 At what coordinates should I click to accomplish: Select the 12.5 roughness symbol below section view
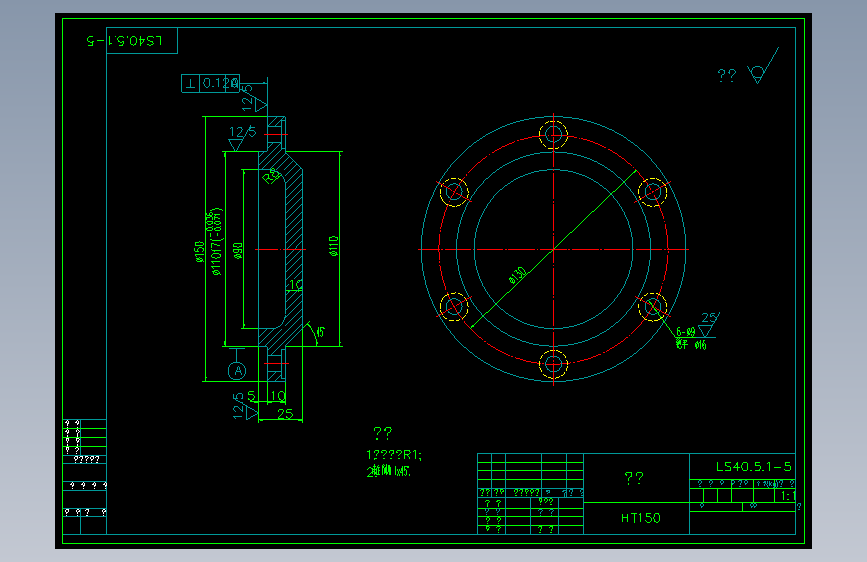pos(244,406)
